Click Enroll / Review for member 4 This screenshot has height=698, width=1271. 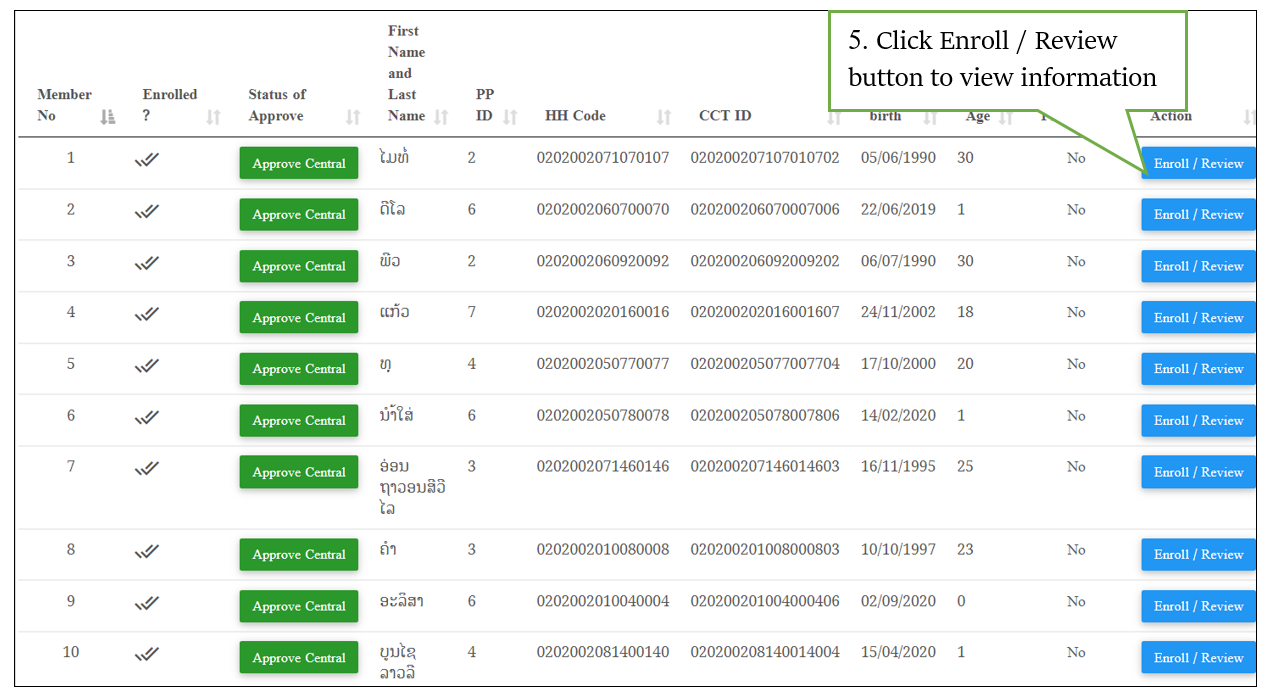pos(1198,318)
